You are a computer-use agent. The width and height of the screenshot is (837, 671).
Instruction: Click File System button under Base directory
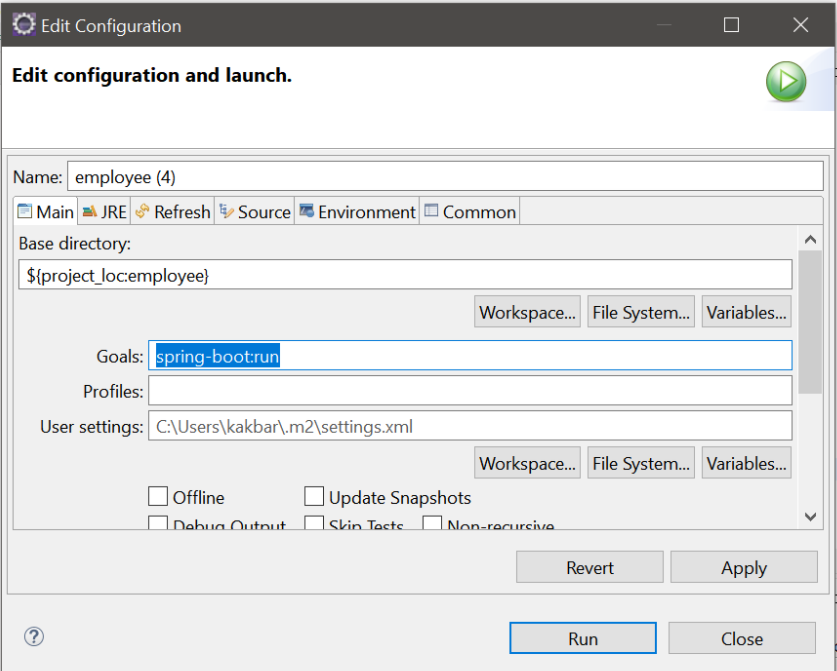641,312
